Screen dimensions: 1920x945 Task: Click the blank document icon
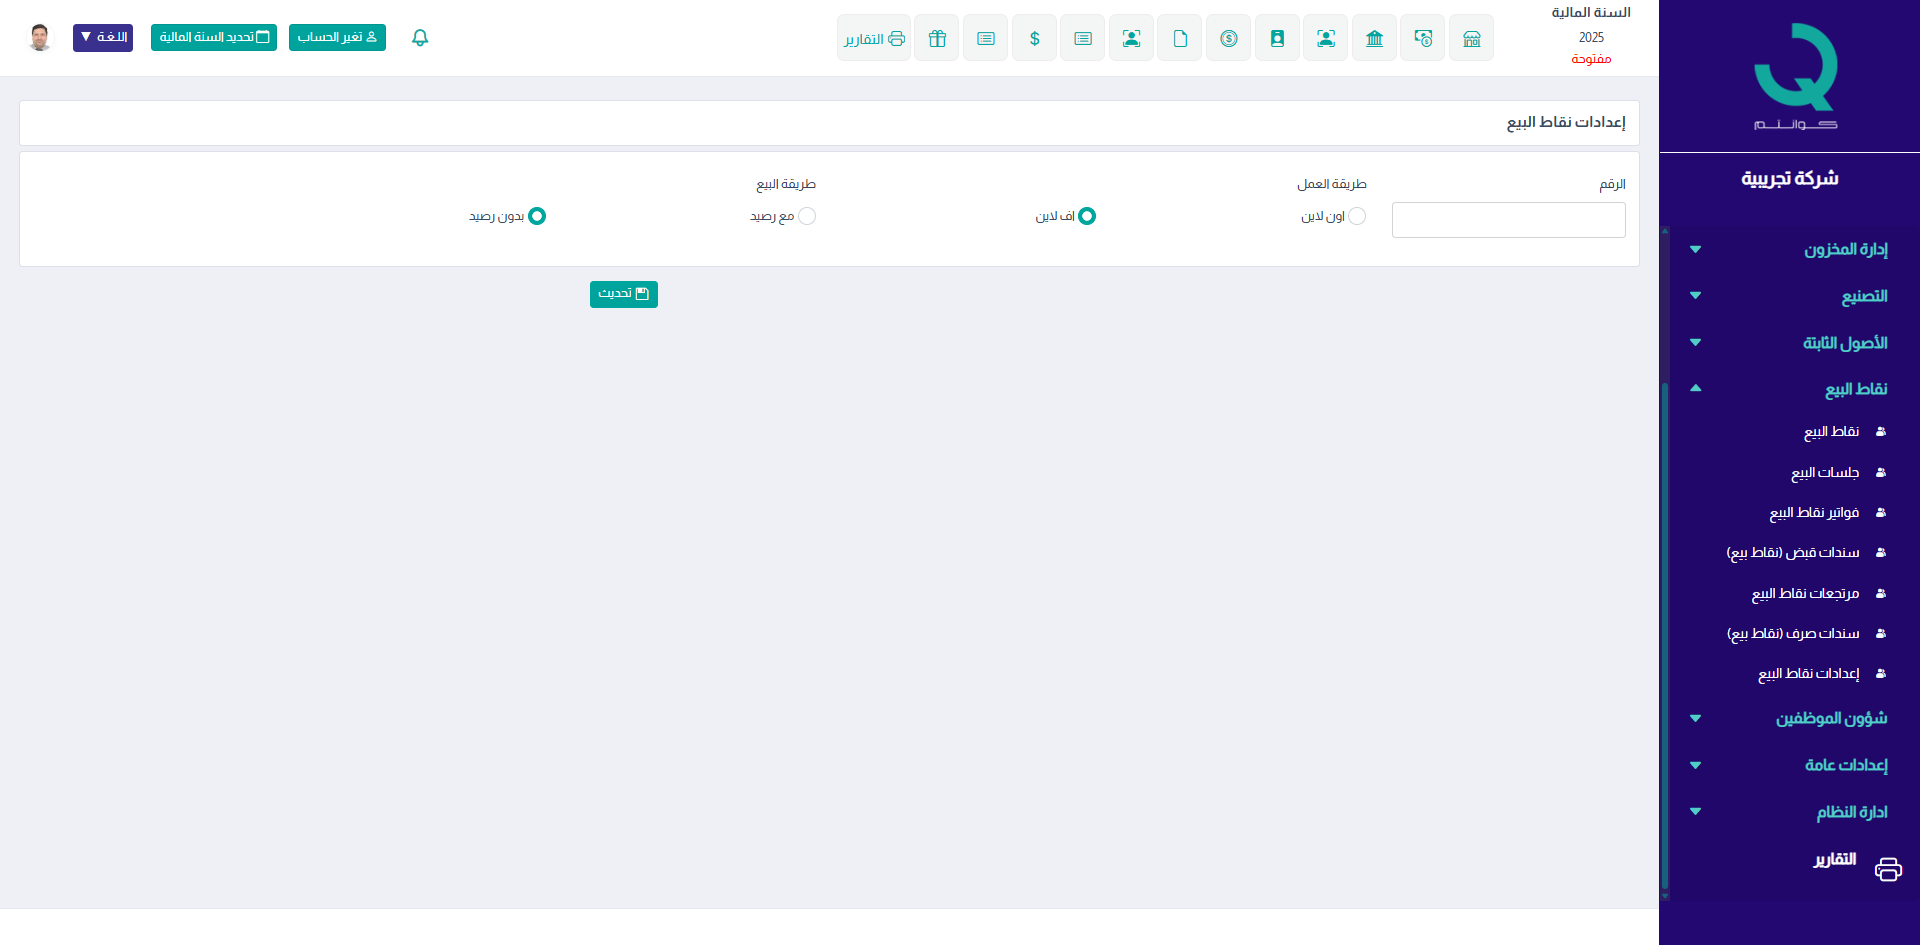(1180, 38)
